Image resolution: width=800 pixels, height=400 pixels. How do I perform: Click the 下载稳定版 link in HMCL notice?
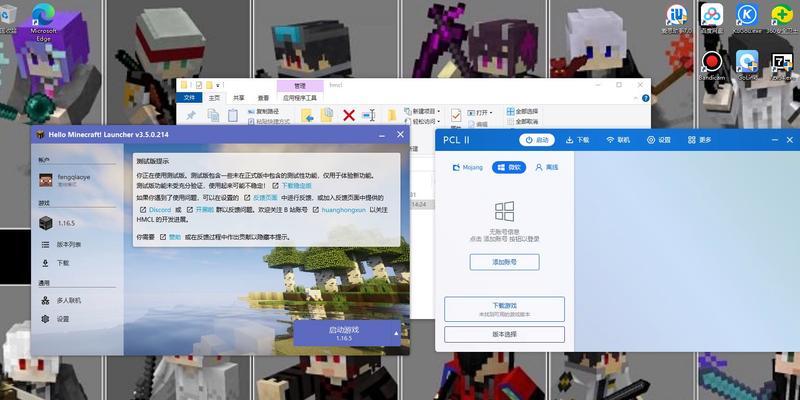(x=296, y=186)
